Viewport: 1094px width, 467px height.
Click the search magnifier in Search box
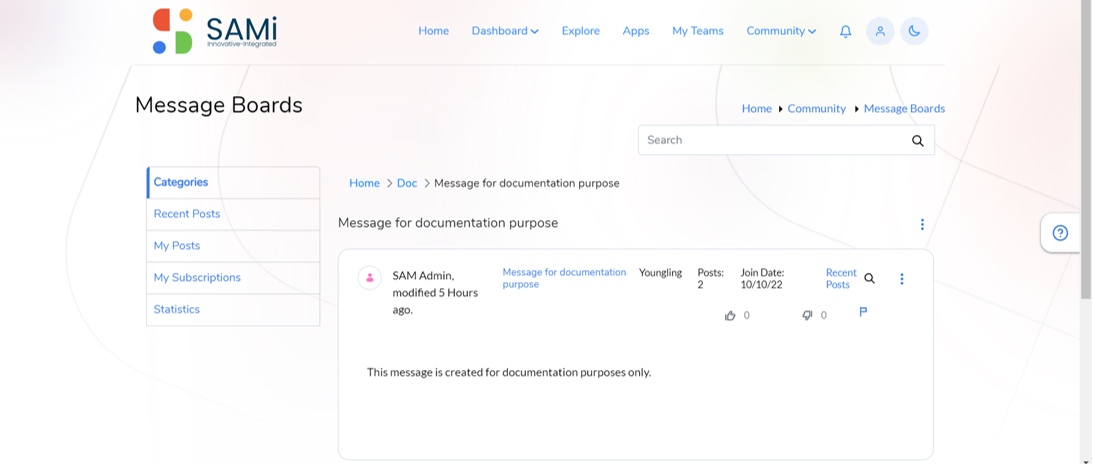pyautogui.click(x=917, y=141)
